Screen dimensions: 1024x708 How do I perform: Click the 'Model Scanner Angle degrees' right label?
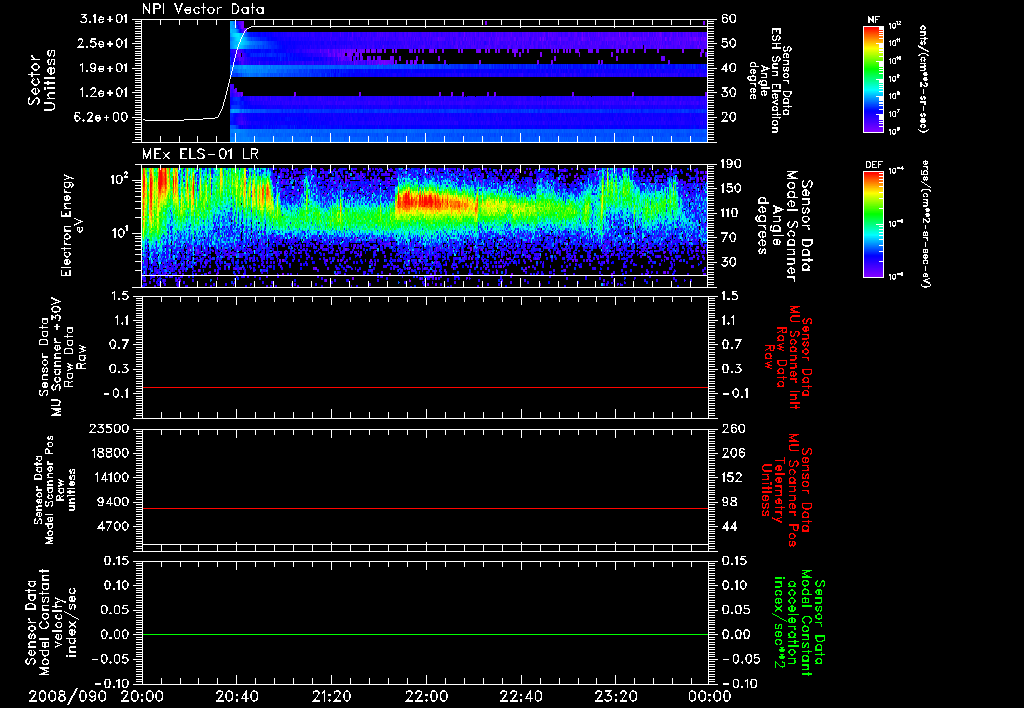coord(784,225)
